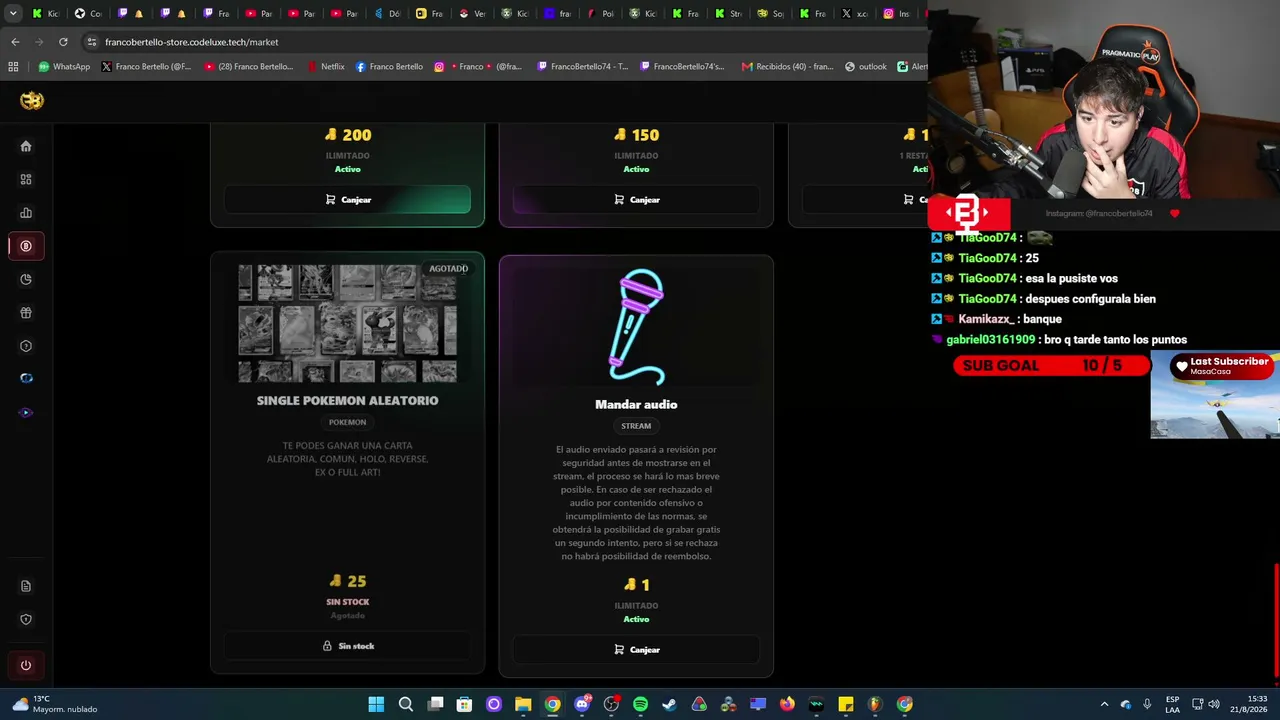Click the Sin stock button on Pokemon card
This screenshot has height=720, width=1280.
point(347,646)
